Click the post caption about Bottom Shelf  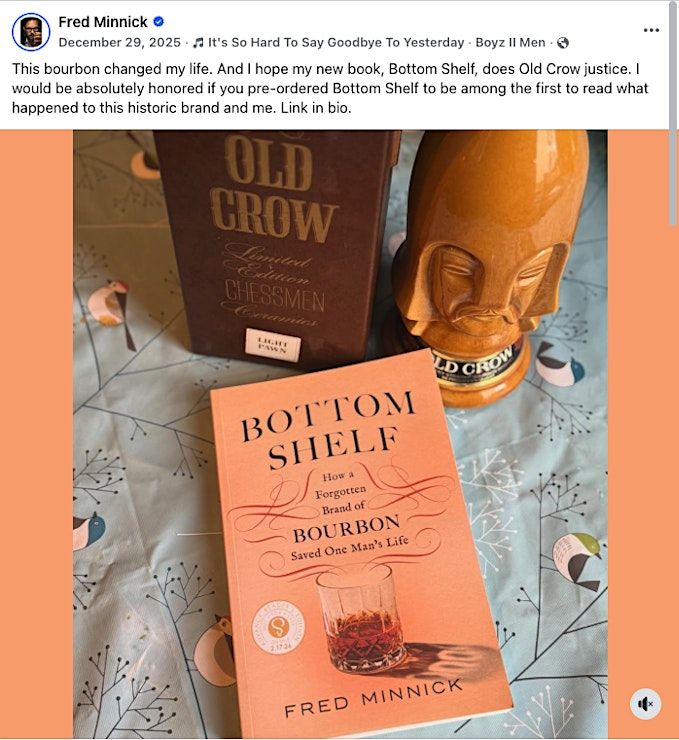[330, 88]
